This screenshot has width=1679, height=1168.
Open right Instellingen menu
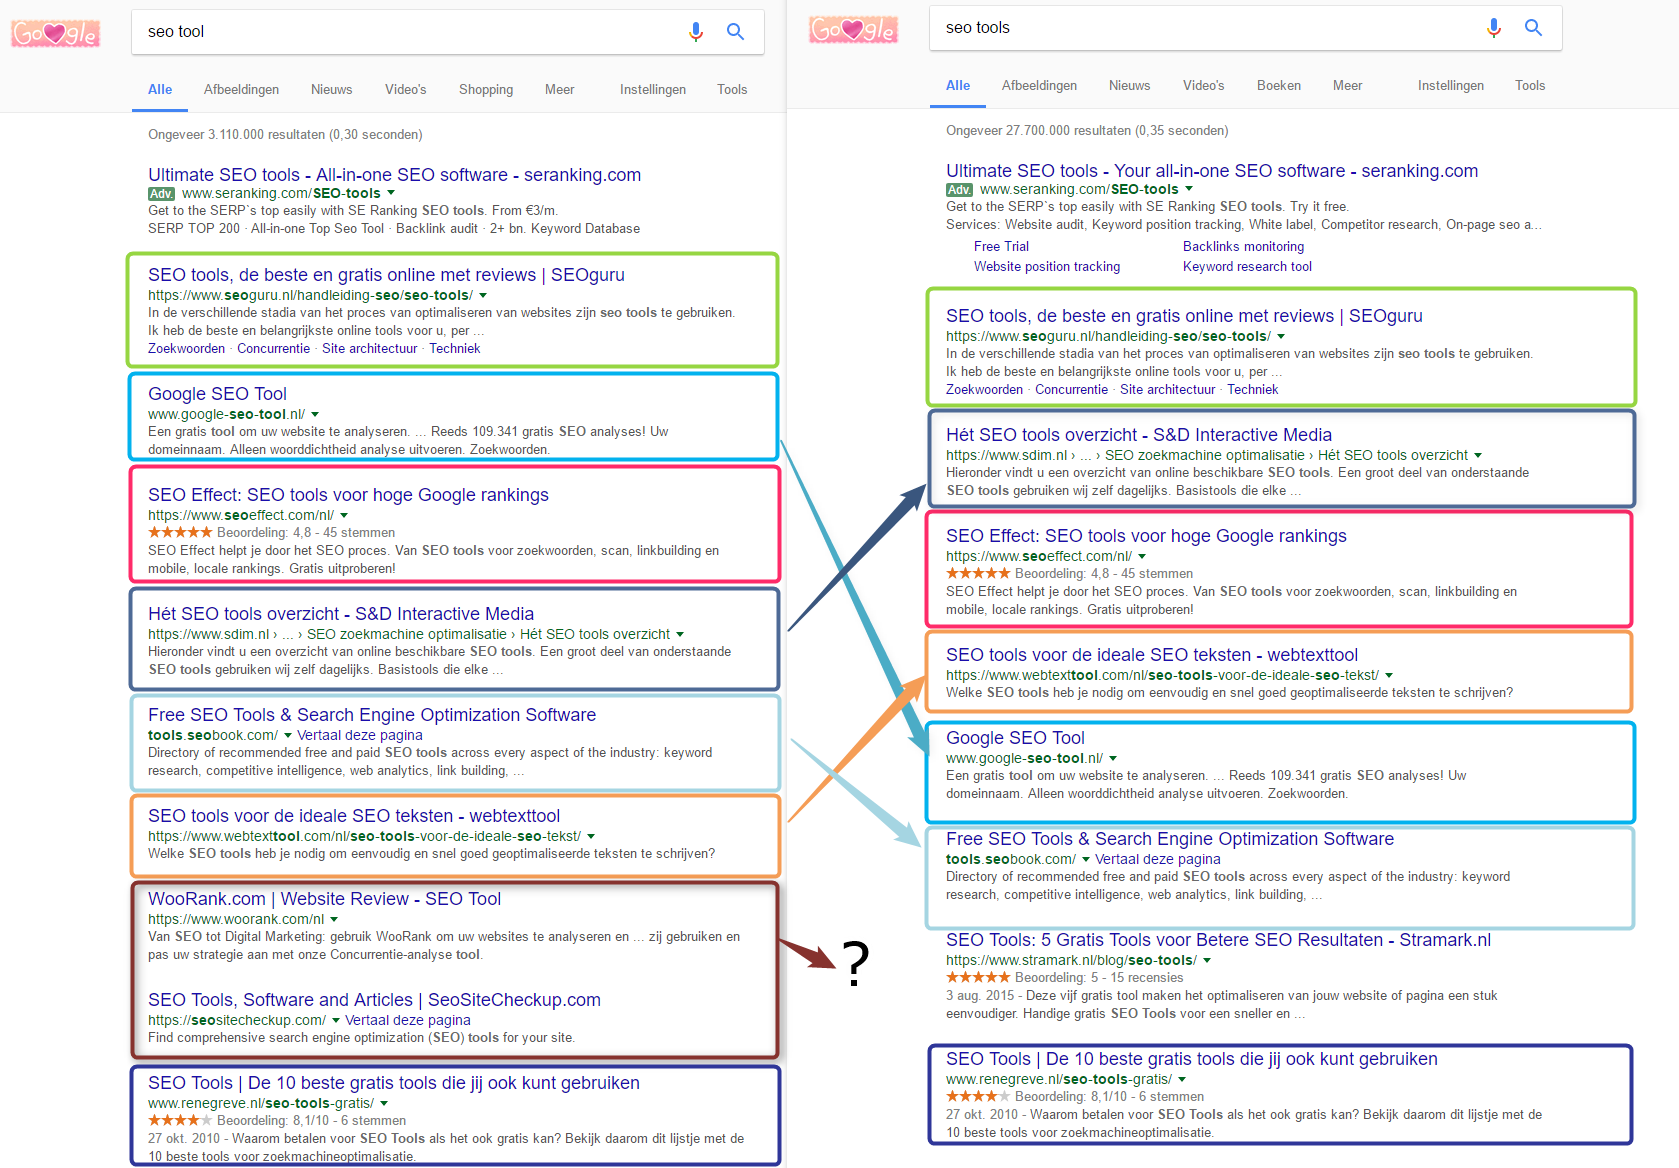[x=1451, y=85]
